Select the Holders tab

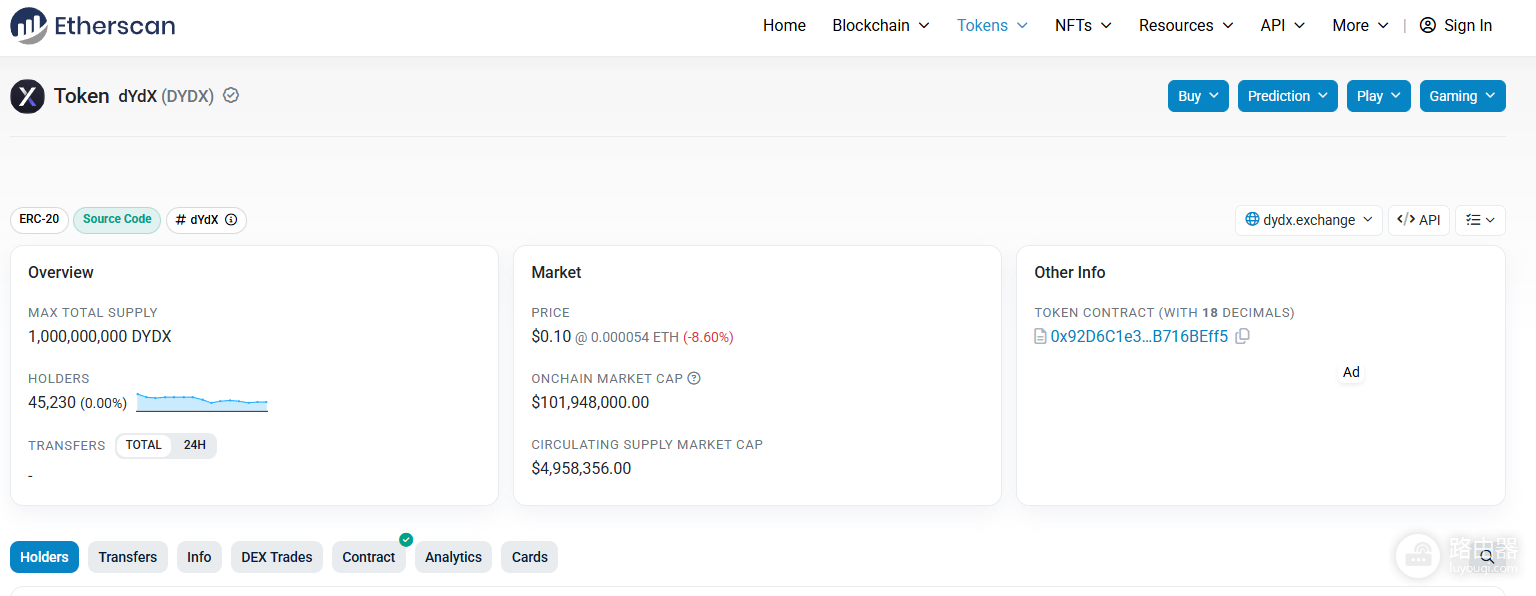pos(45,557)
